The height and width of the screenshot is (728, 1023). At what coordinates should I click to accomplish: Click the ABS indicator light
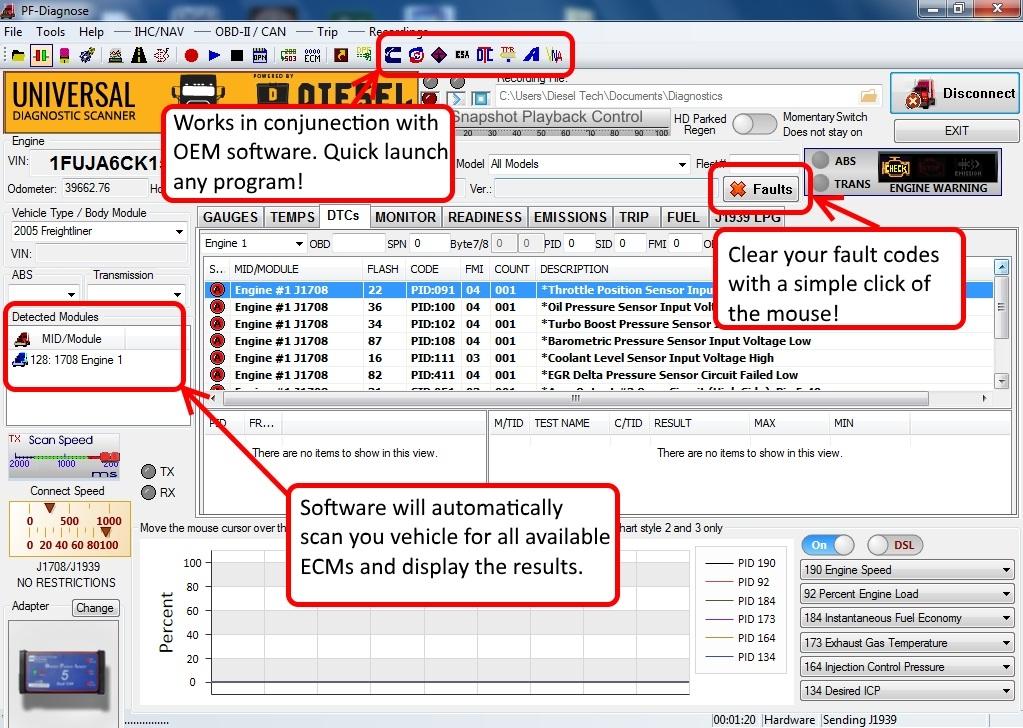coord(821,160)
